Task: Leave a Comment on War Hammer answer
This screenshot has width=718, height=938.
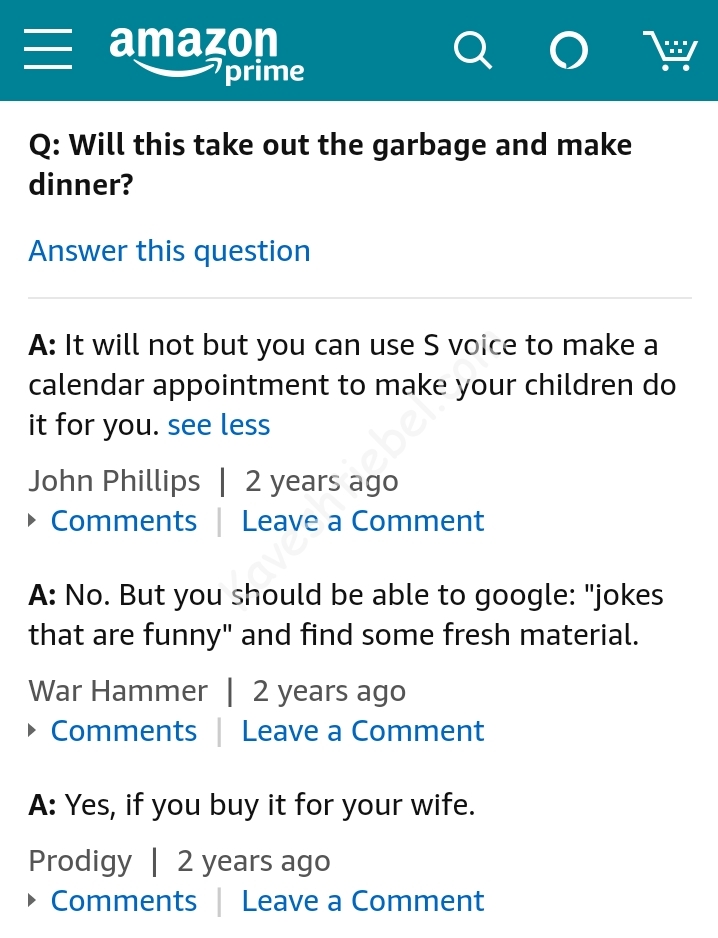Action: tap(363, 731)
